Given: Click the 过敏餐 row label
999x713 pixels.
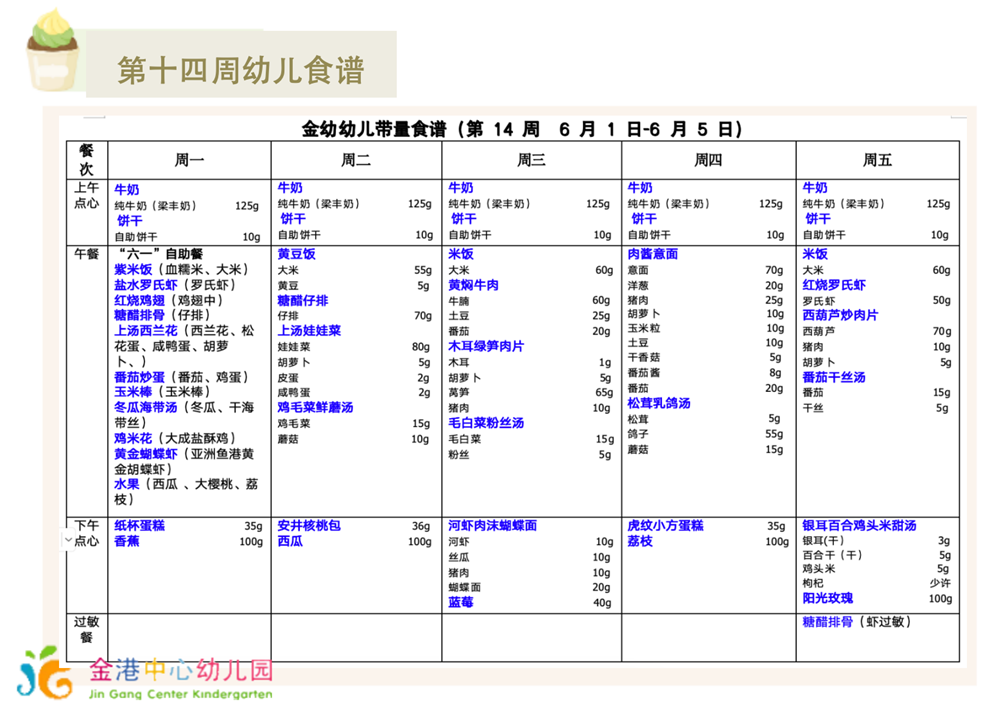Looking at the screenshot, I should click(87, 630).
